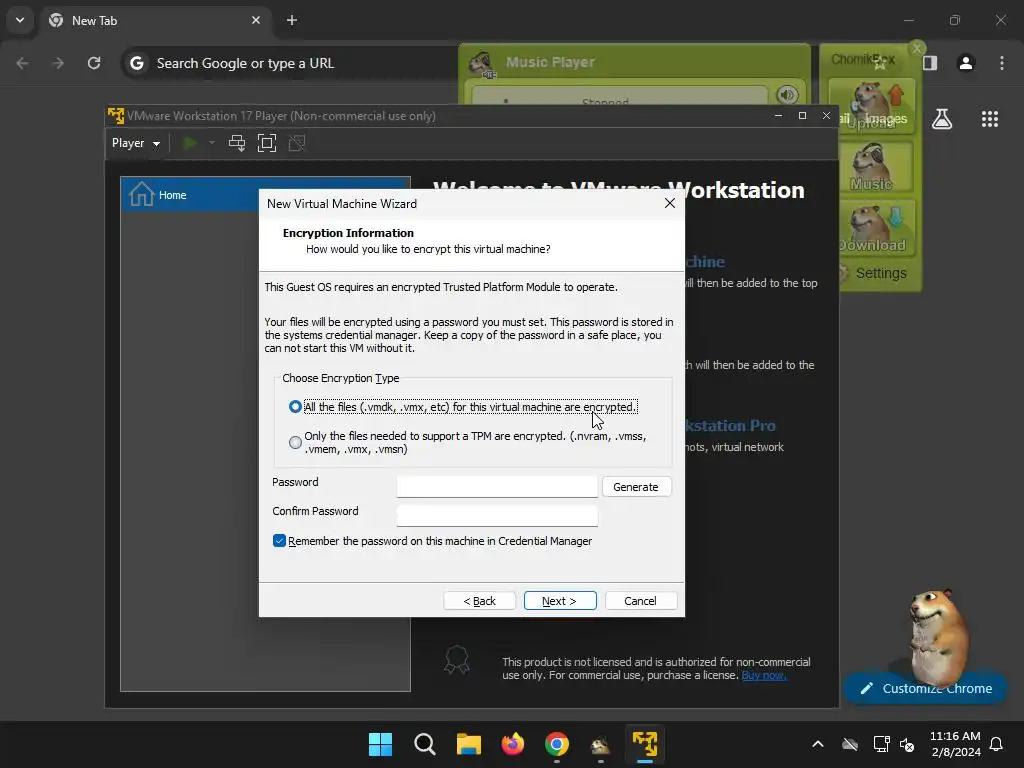The width and height of the screenshot is (1024, 768).
Task: Close the ChomikBox widget panel
Action: click(917, 48)
